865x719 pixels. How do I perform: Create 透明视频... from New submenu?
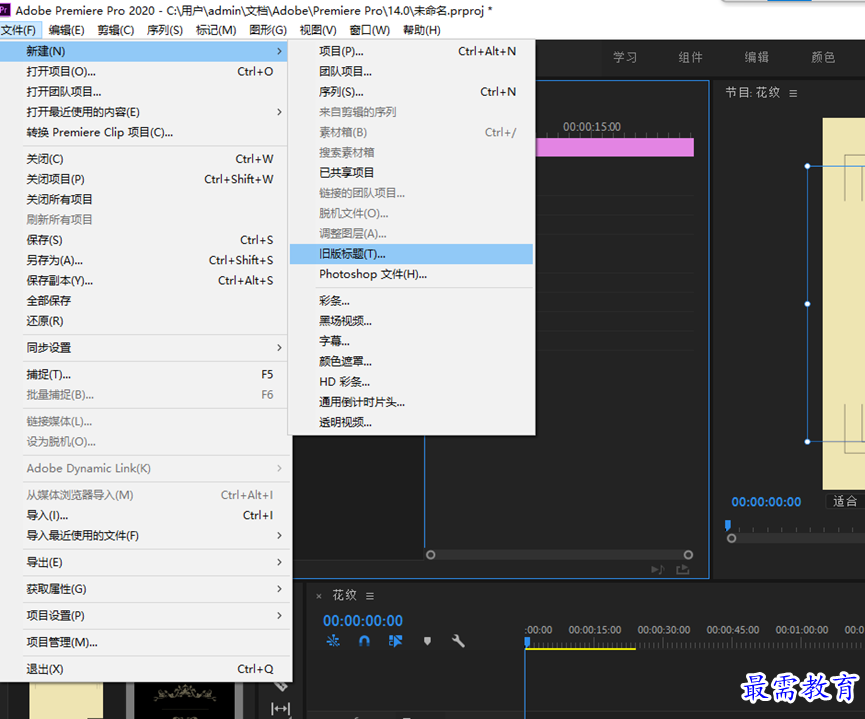click(412, 423)
